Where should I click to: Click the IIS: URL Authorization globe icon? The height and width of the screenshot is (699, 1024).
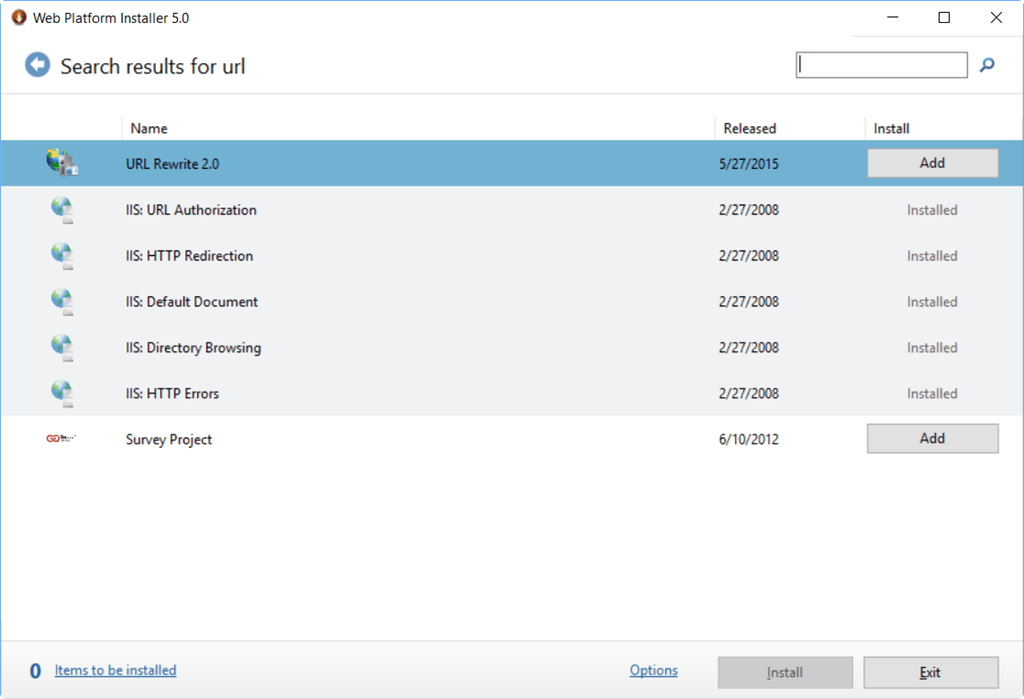pyautogui.click(x=63, y=210)
